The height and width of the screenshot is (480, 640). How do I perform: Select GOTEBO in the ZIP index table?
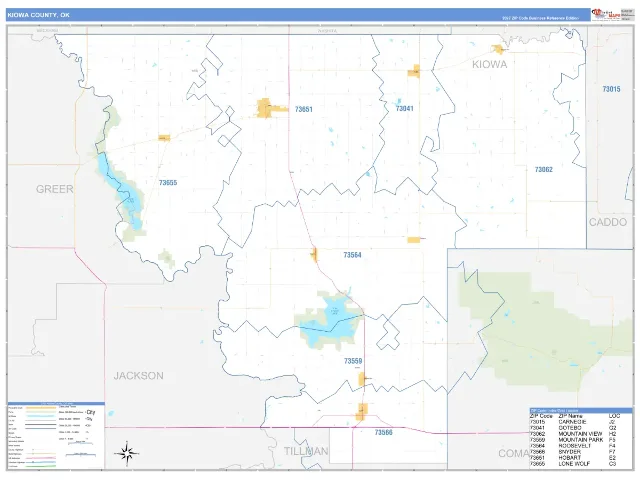click(570, 428)
